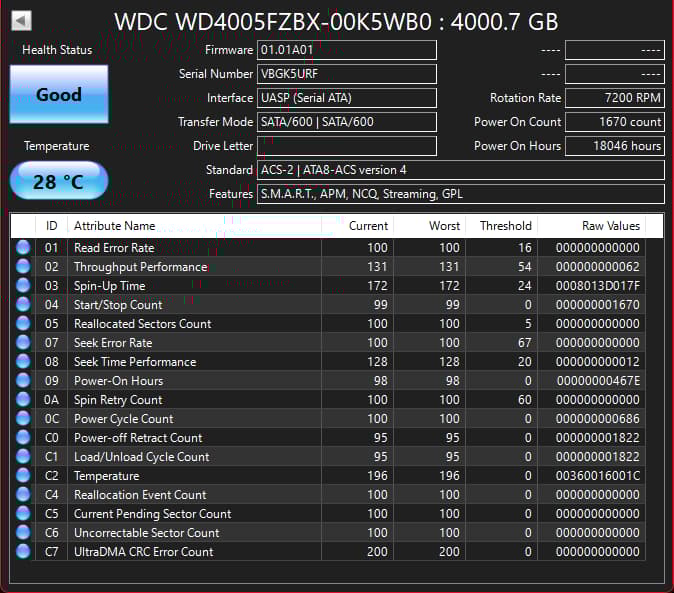The height and width of the screenshot is (593, 674).
Task: Click the Worst column header
Action: 429,226
